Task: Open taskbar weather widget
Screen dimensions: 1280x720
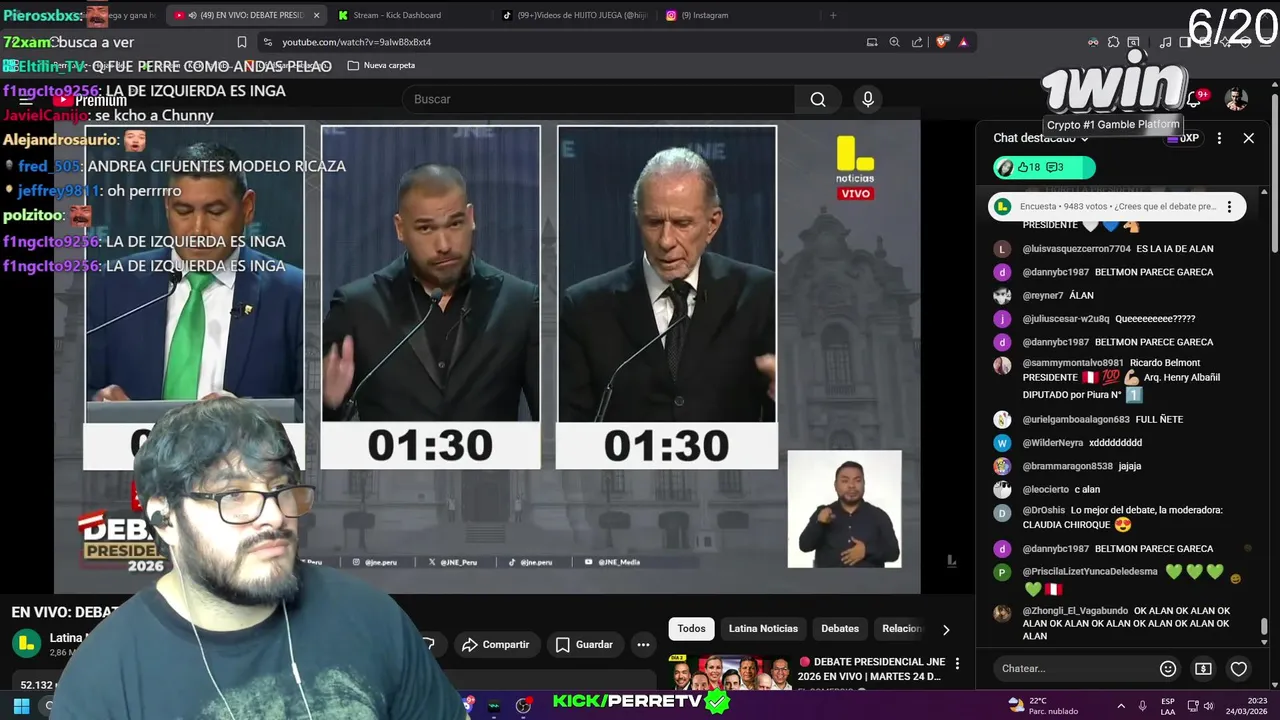Action: pos(1043,706)
